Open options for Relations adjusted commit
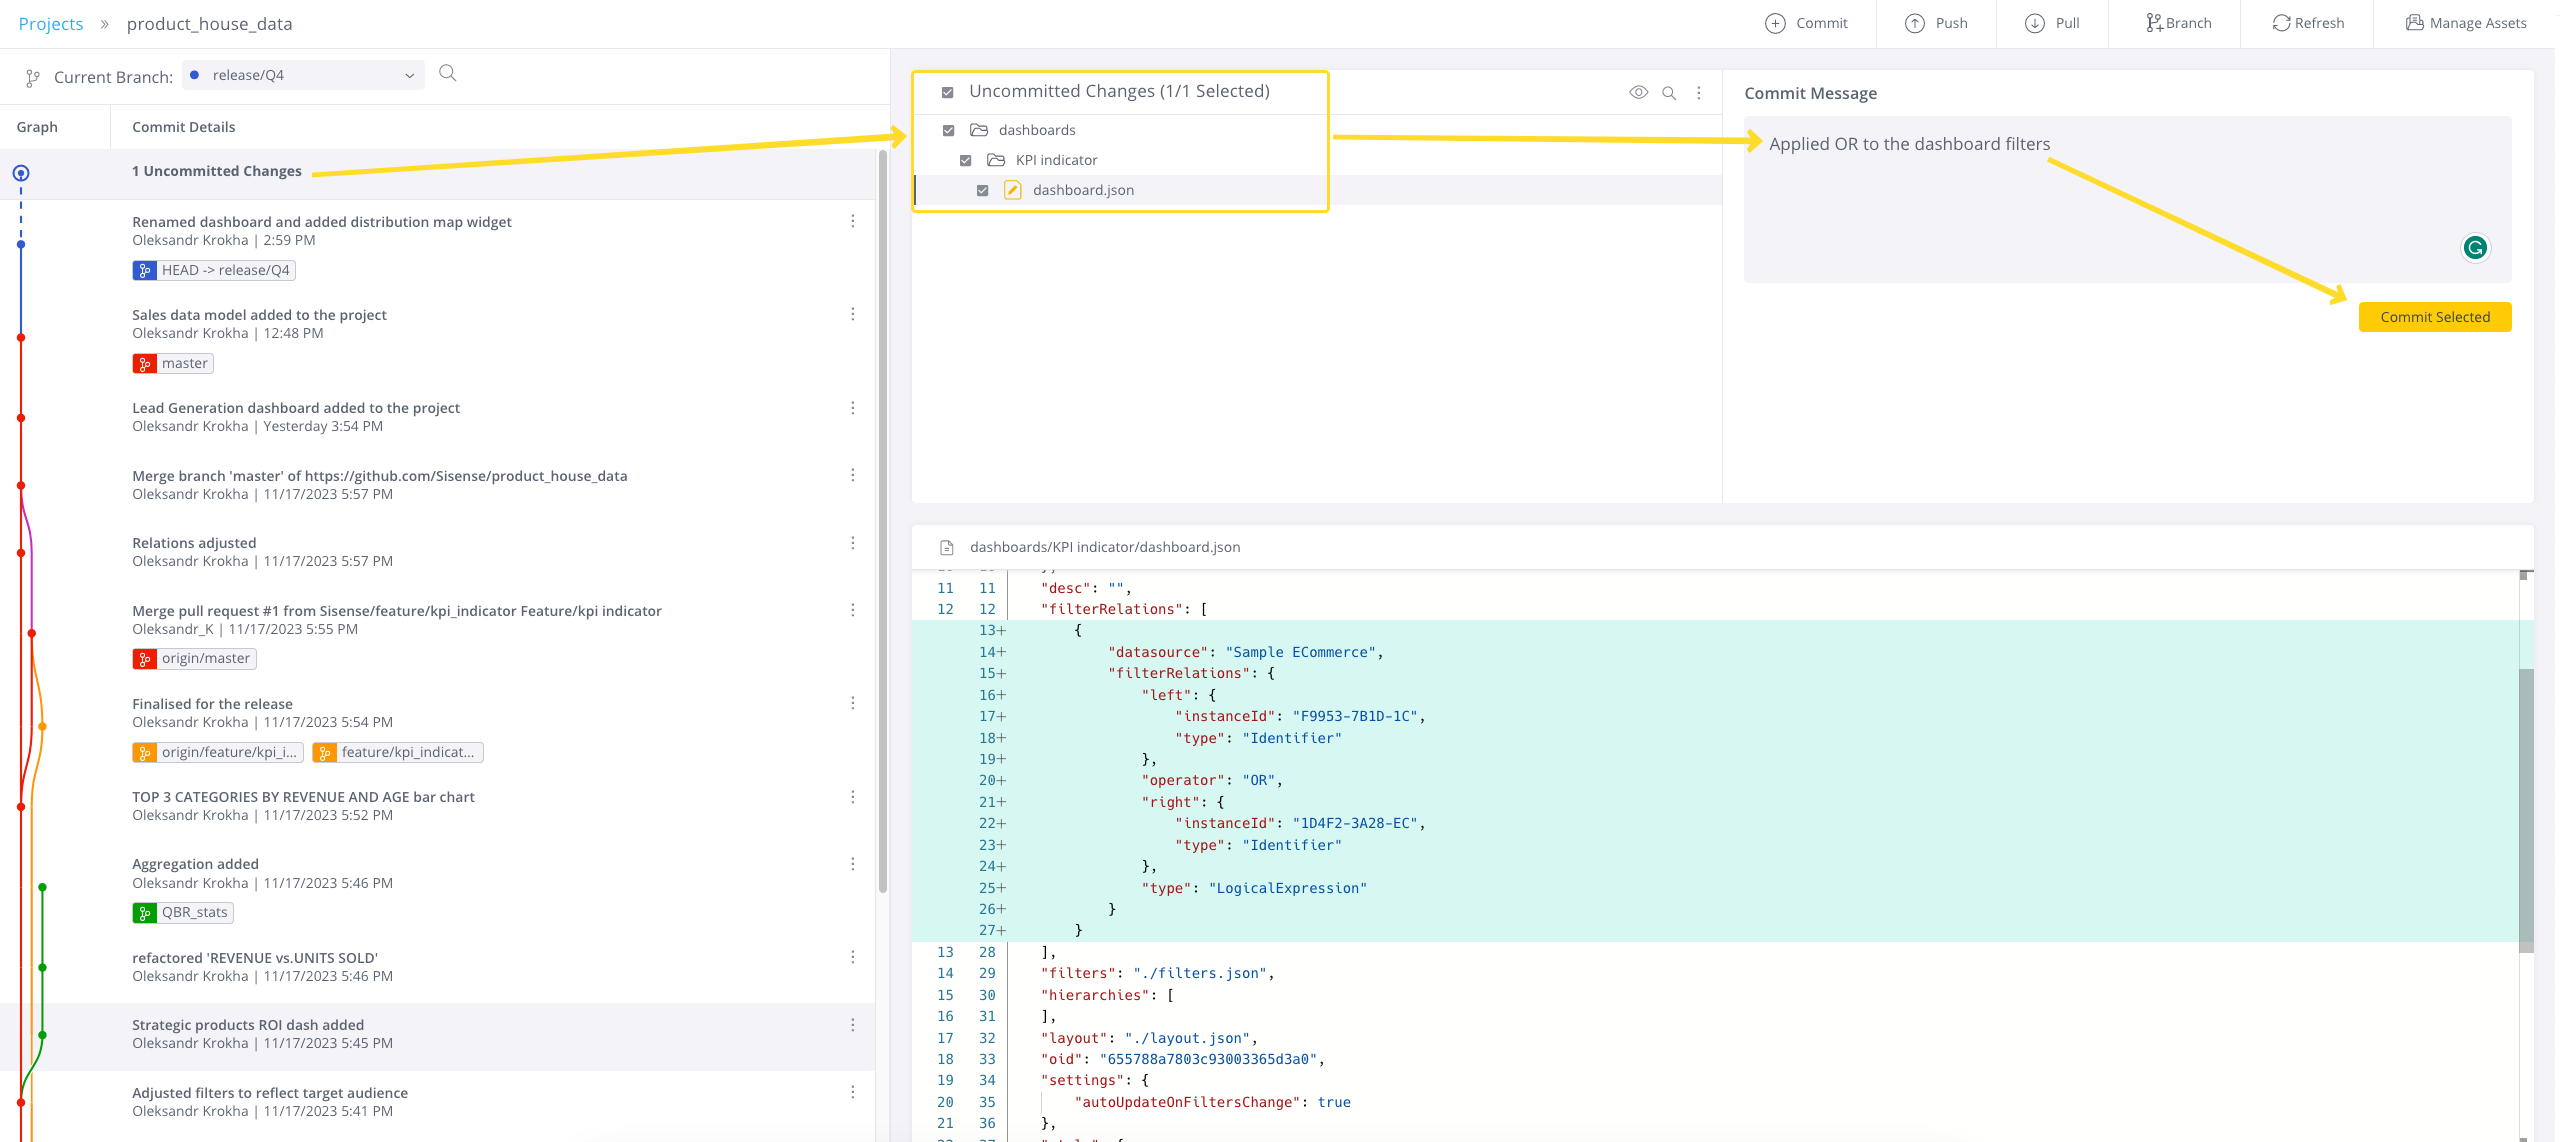 pyautogui.click(x=852, y=543)
